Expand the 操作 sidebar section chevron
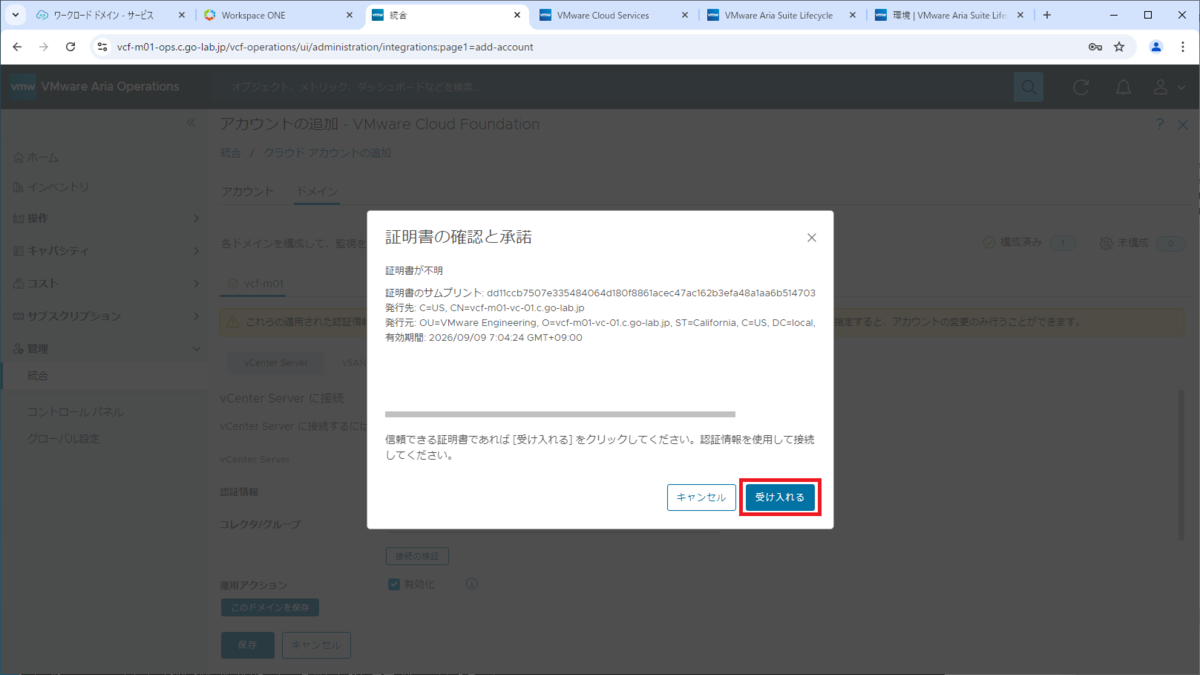Viewport: 1200px width, 675px height. click(196, 218)
